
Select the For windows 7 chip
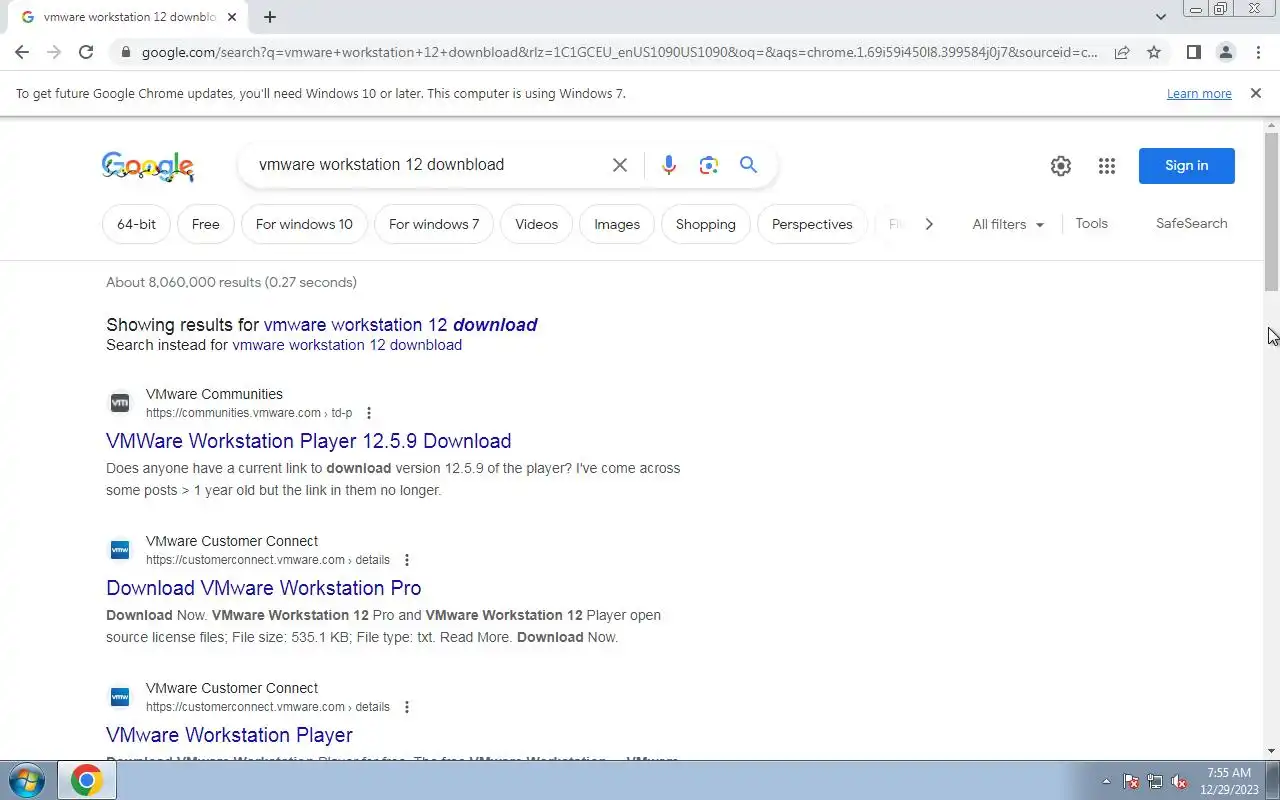434,224
